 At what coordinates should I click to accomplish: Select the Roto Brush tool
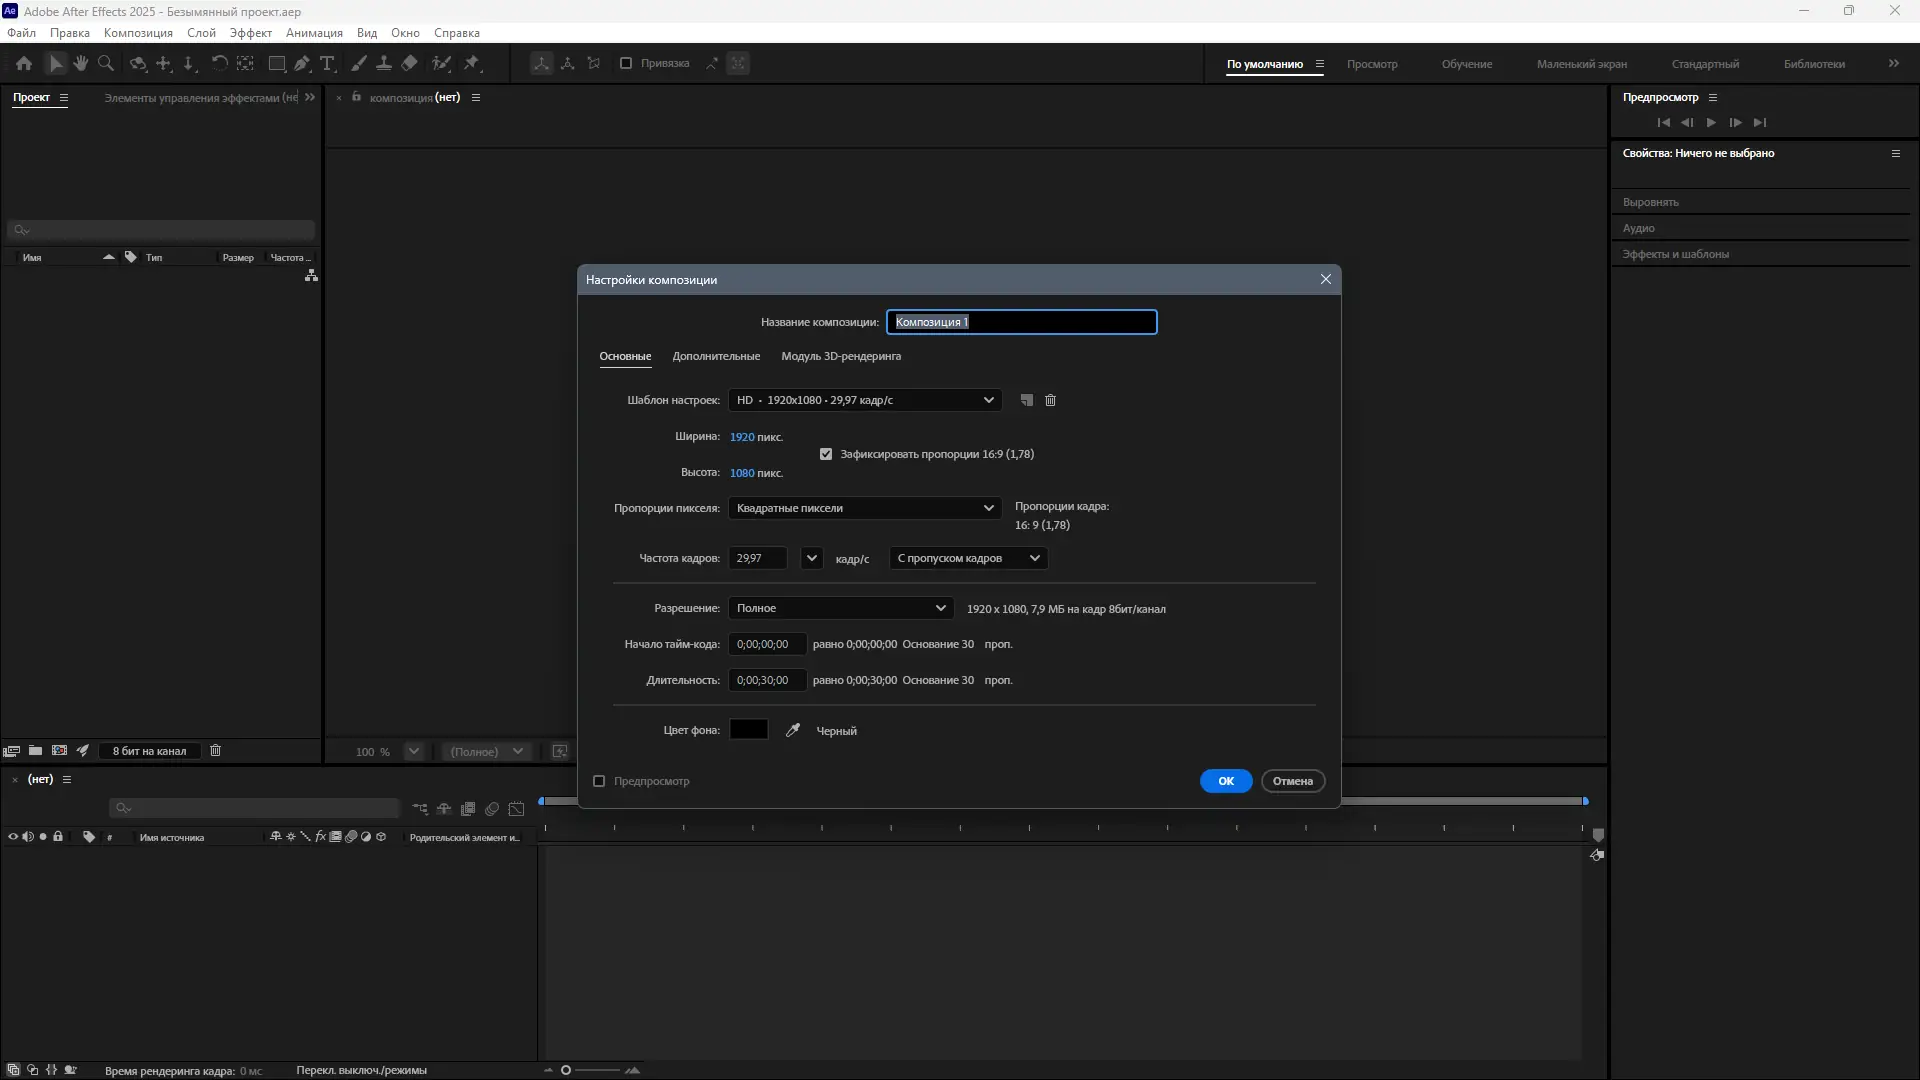pyautogui.click(x=443, y=63)
